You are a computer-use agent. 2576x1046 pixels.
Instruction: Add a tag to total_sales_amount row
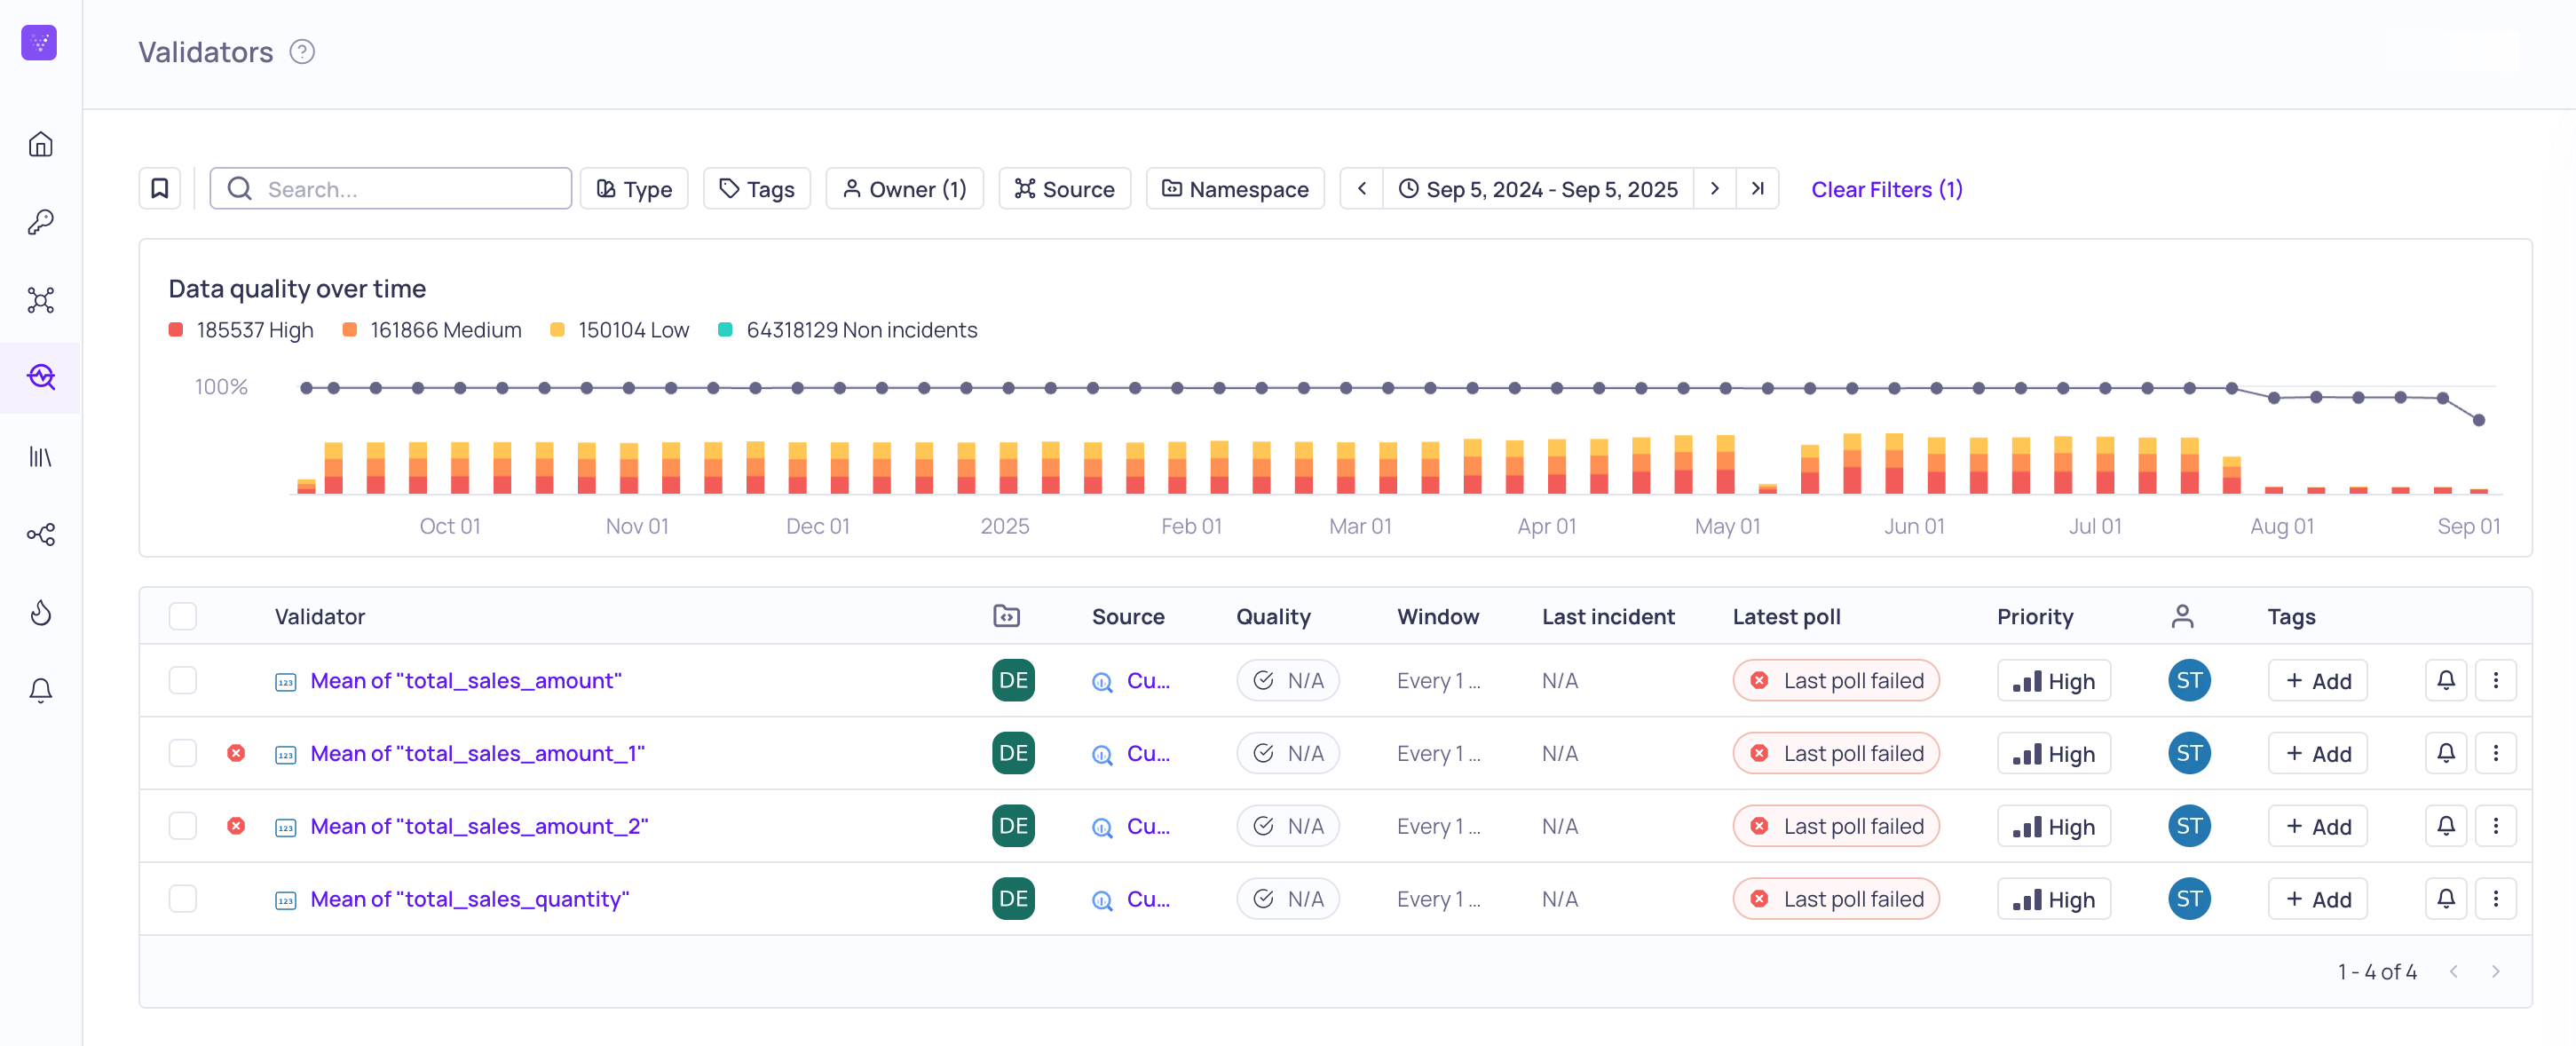2317,680
